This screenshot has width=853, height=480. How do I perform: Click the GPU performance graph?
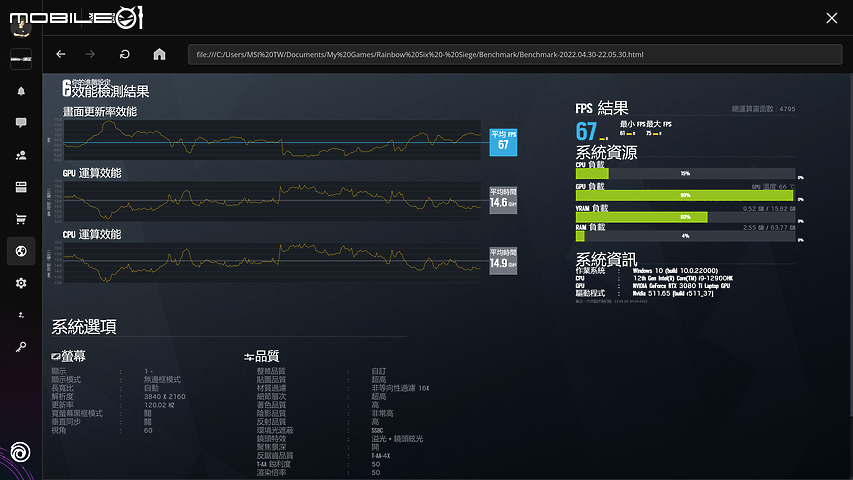point(272,201)
